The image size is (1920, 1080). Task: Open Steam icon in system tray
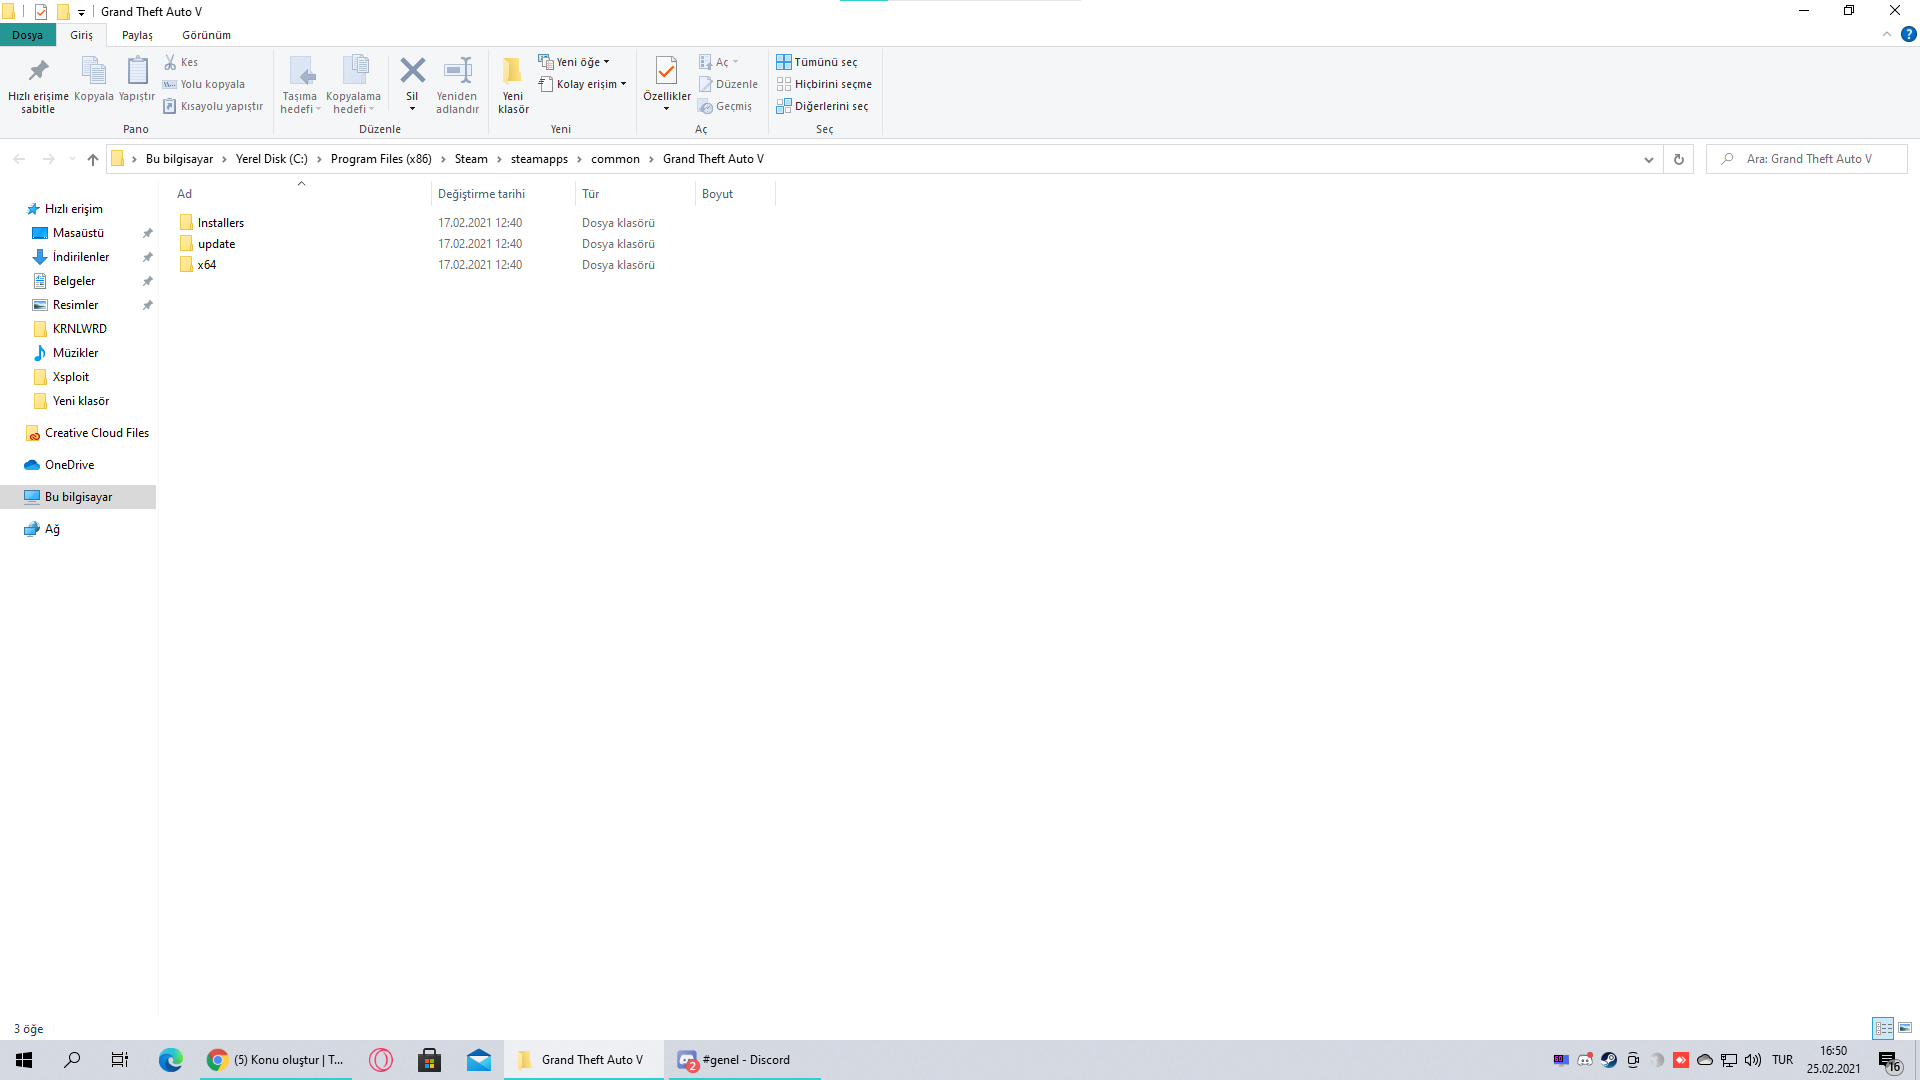pos(1609,1060)
